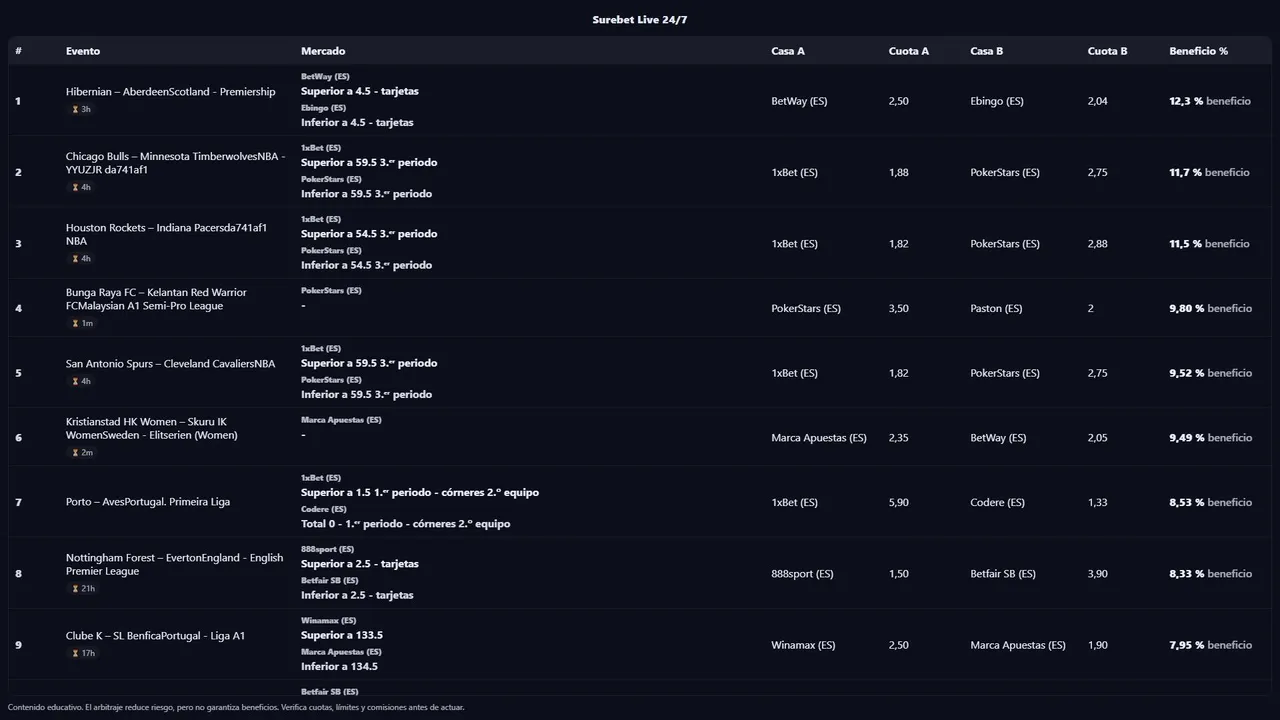
Task: Click the Mercado column header
Action: click(x=323, y=51)
